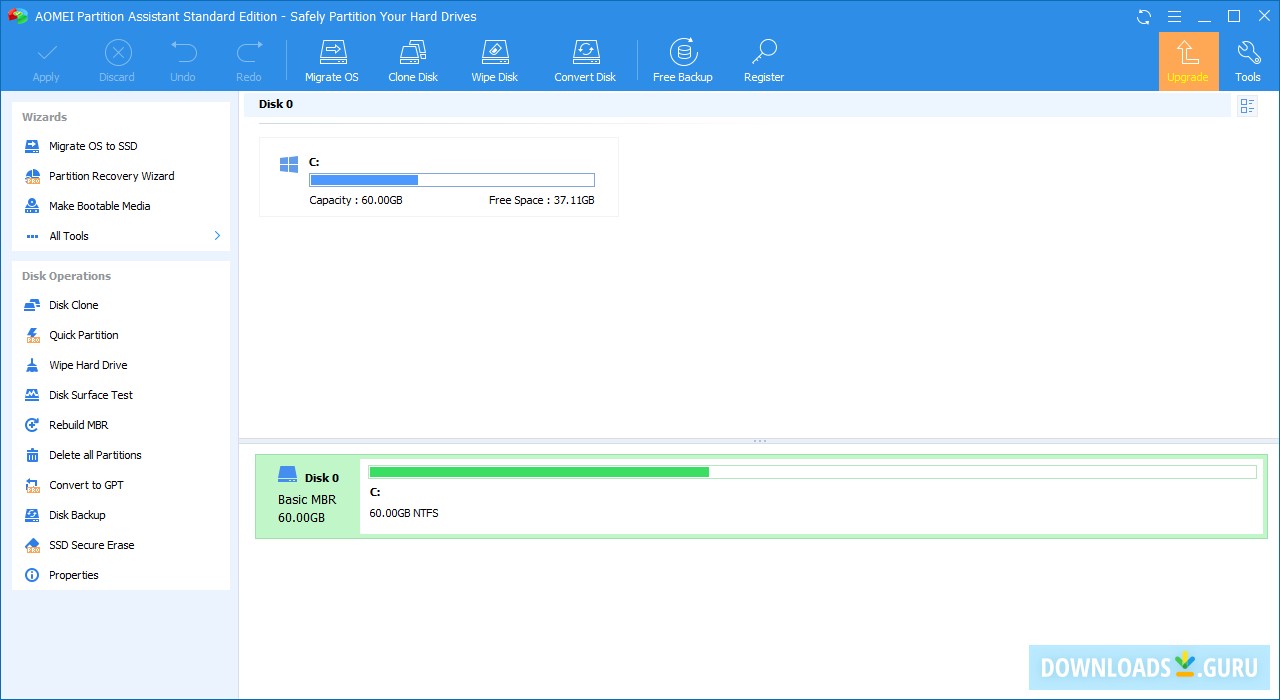Switch to the list view layout icon
Image resolution: width=1280 pixels, height=700 pixels.
1247,105
